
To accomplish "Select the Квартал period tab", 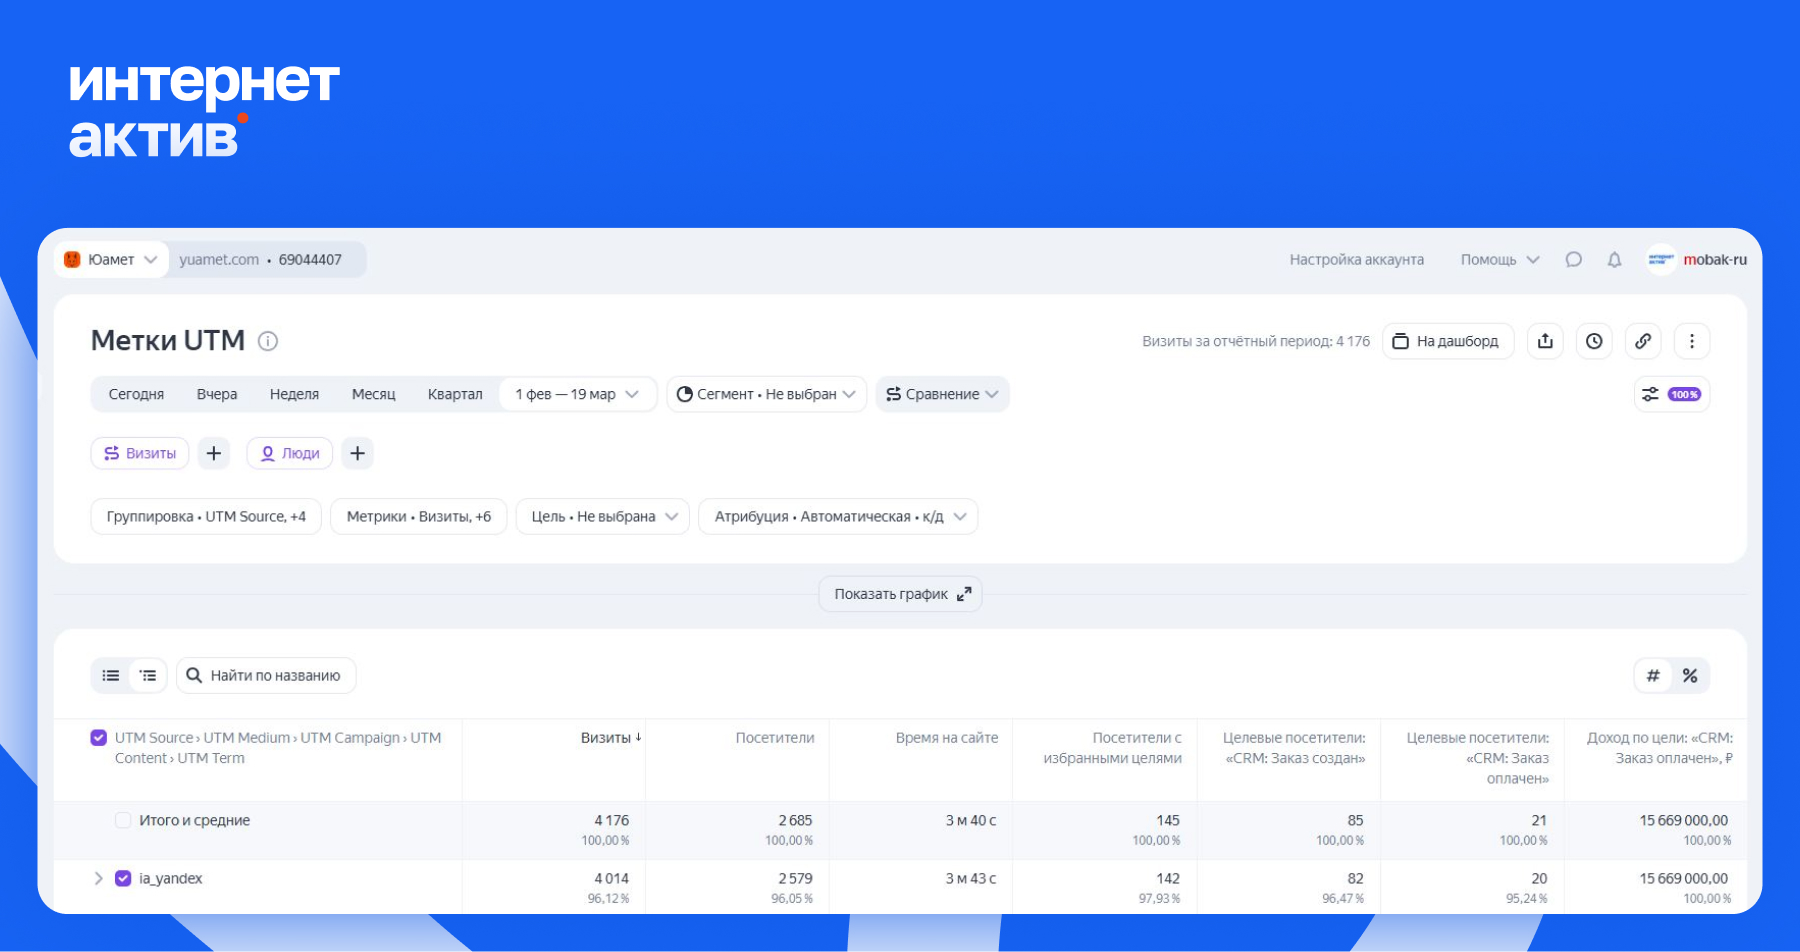I will point(455,394).
